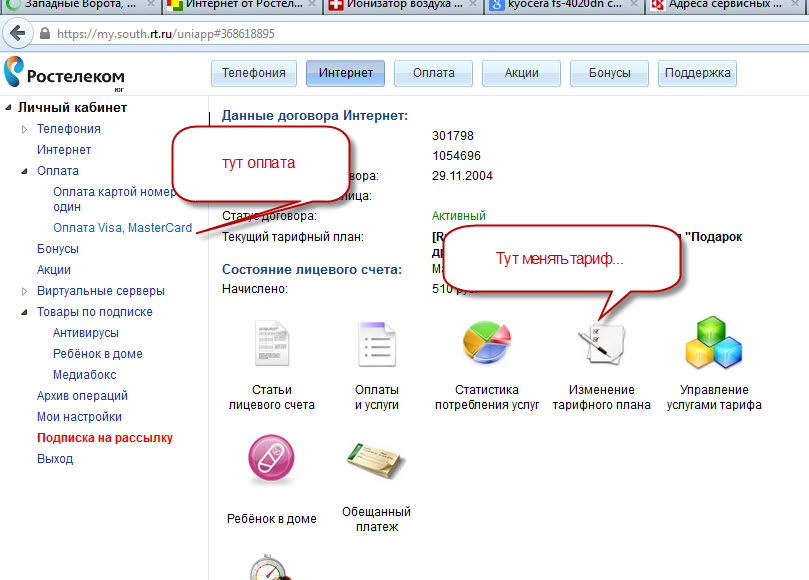Click the contract date 29.11.2004

462,176
